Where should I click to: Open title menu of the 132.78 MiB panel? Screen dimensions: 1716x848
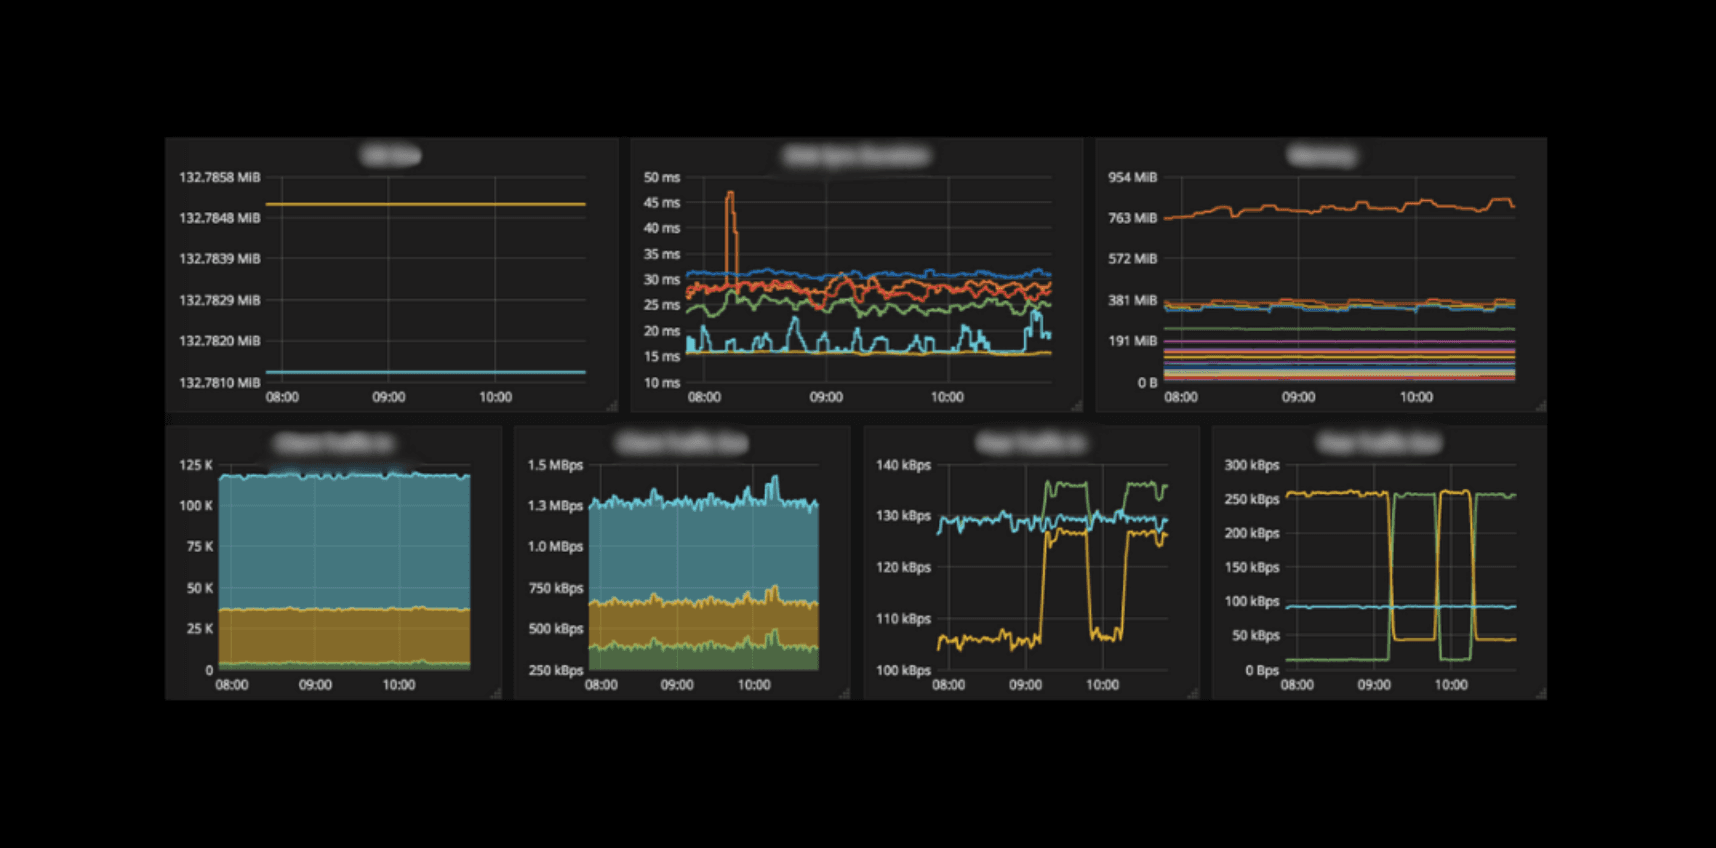pos(391,155)
